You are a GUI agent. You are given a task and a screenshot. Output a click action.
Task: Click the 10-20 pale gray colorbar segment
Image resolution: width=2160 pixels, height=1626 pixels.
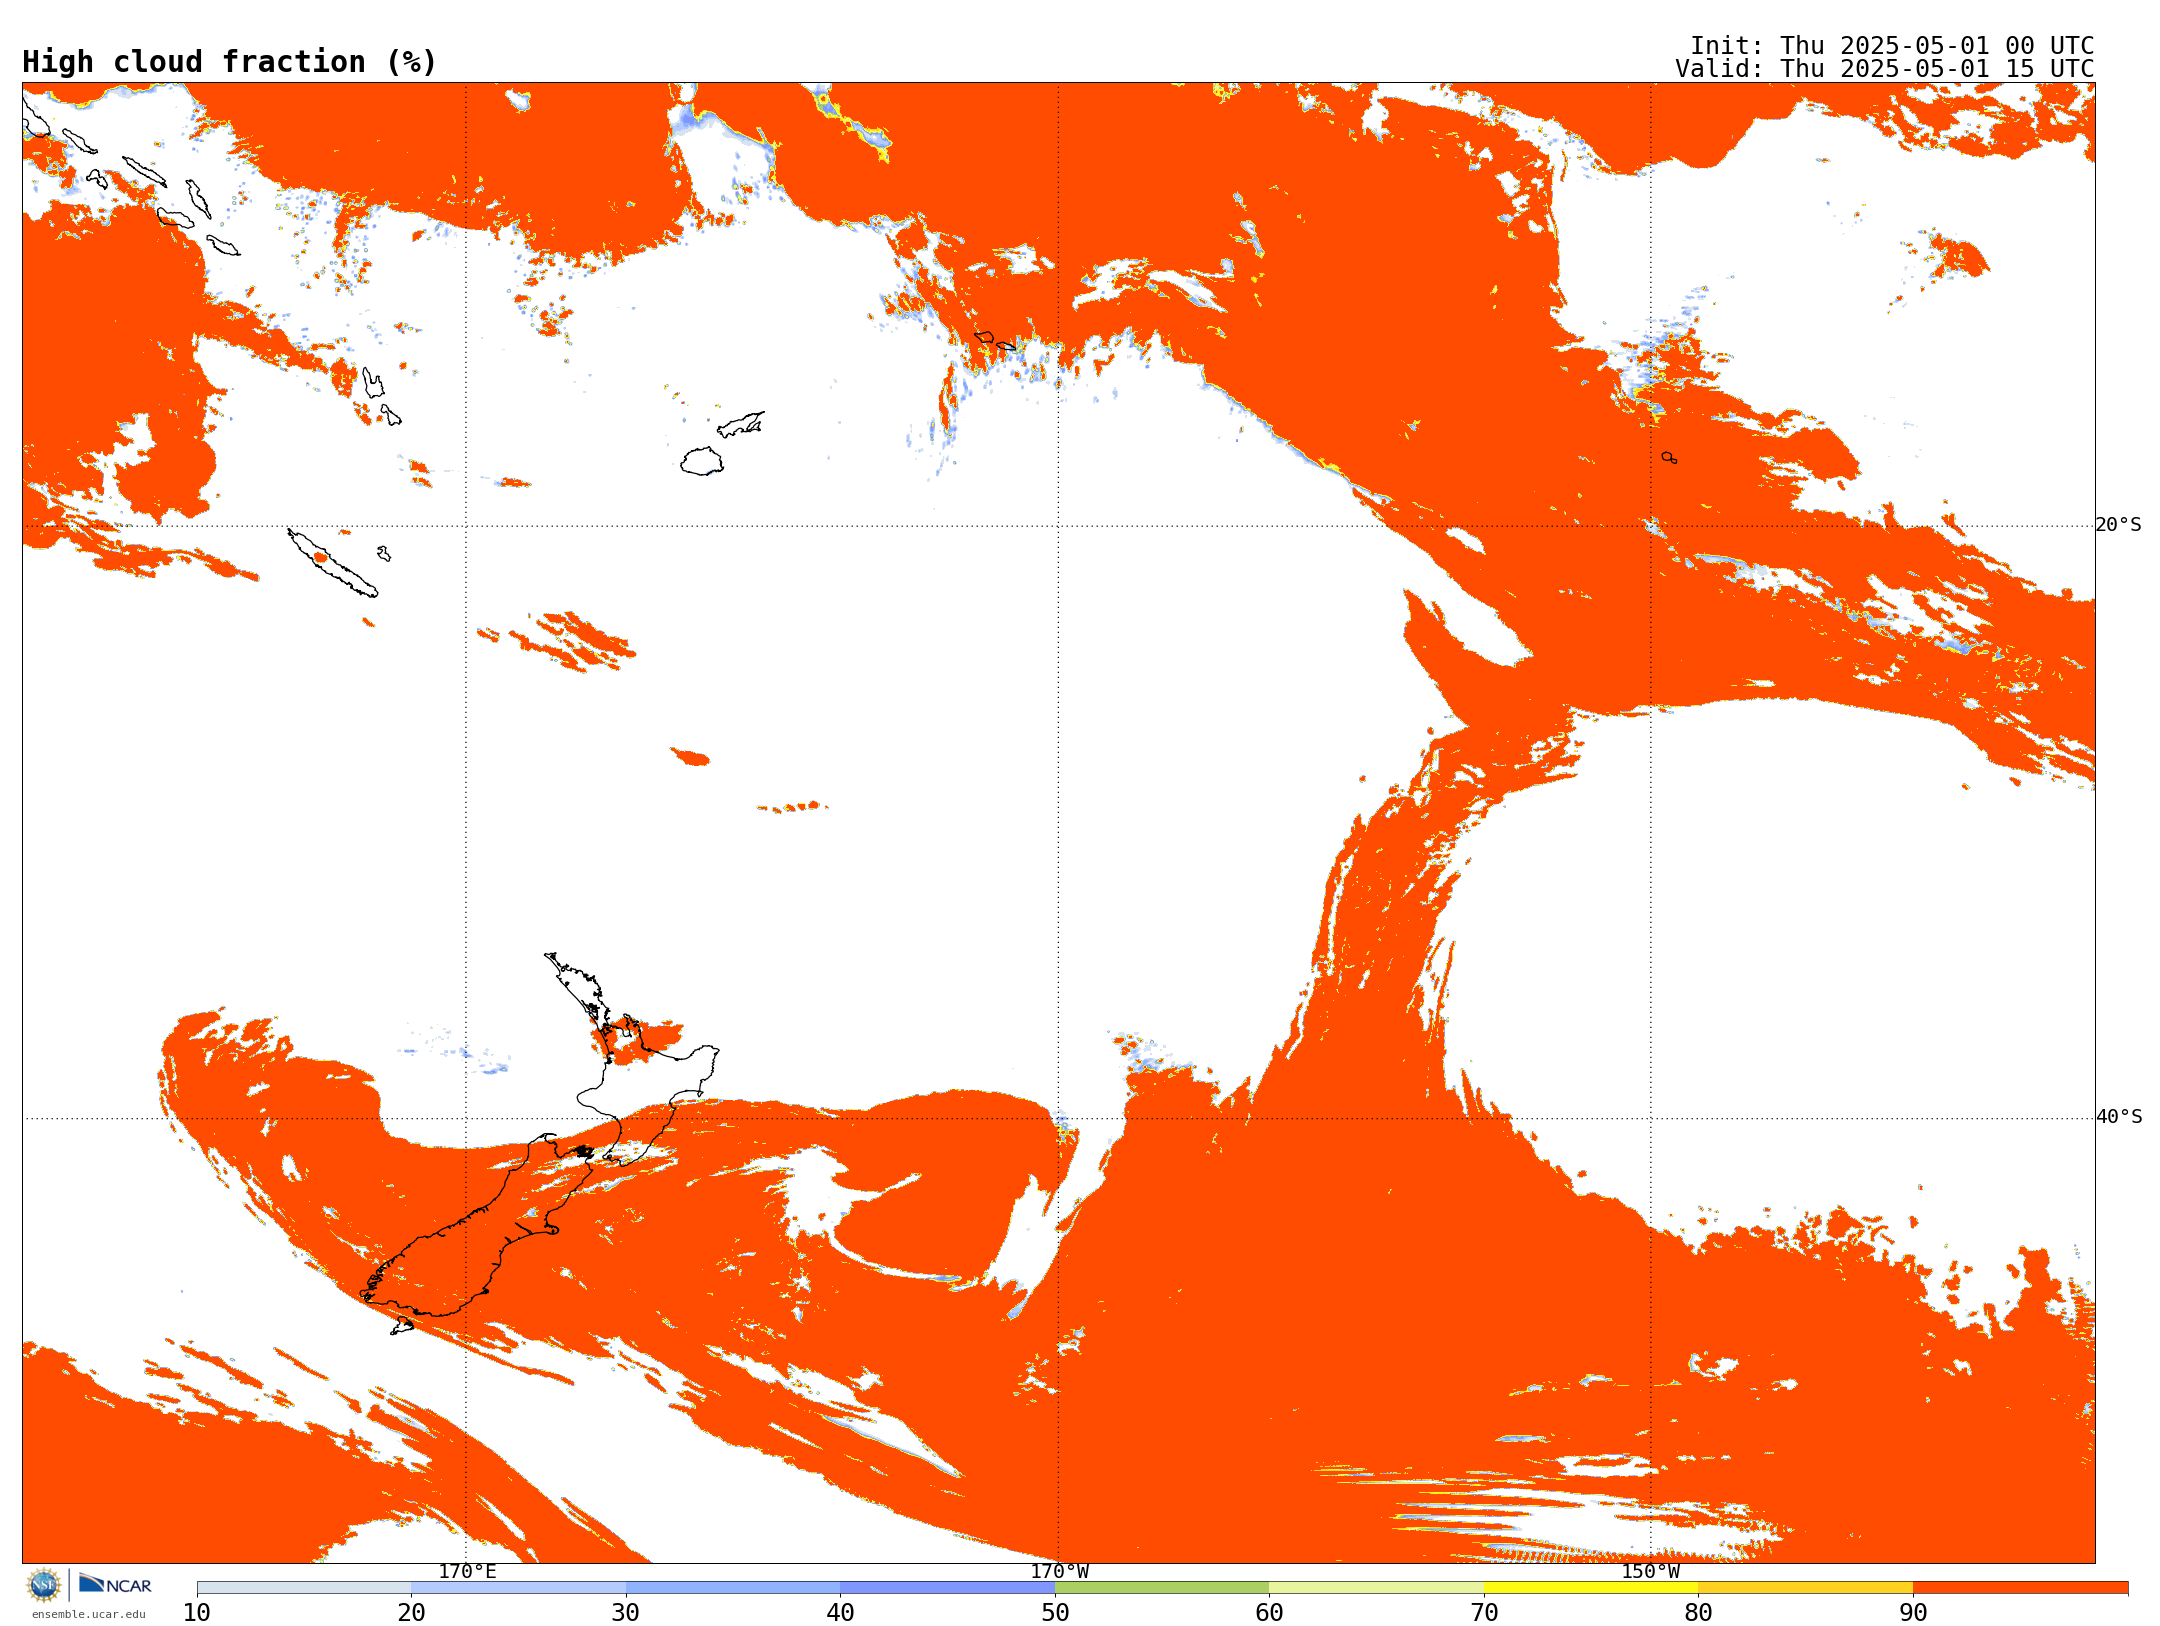coord(304,1588)
